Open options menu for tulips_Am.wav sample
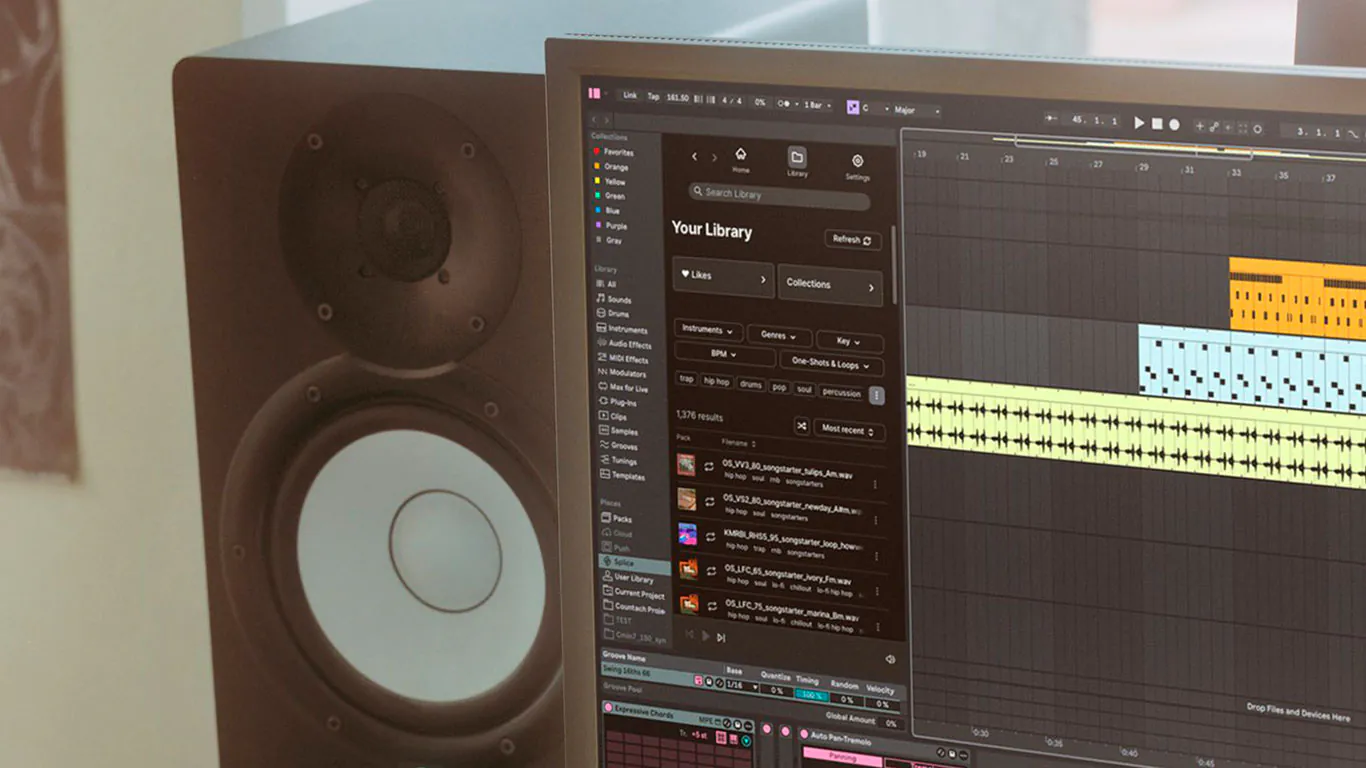Viewport: 1366px width, 768px height. 875,485
